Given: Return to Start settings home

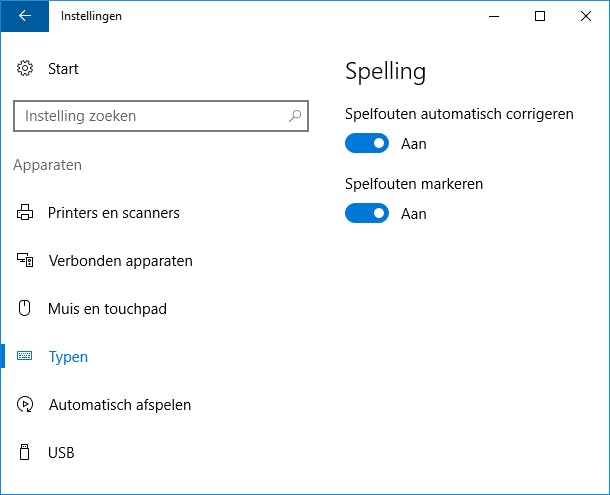Looking at the screenshot, I should point(63,69).
